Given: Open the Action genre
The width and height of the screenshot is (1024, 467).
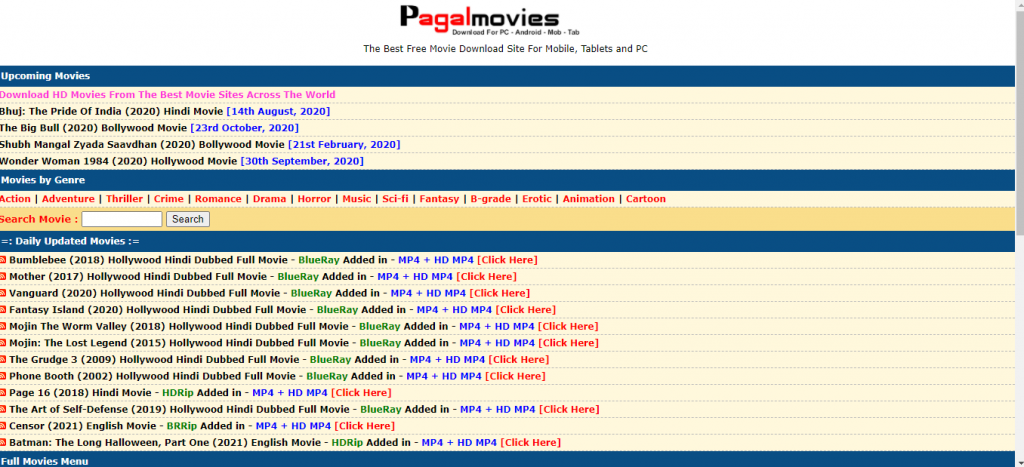Looking at the screenshot, I should (15, 199).
